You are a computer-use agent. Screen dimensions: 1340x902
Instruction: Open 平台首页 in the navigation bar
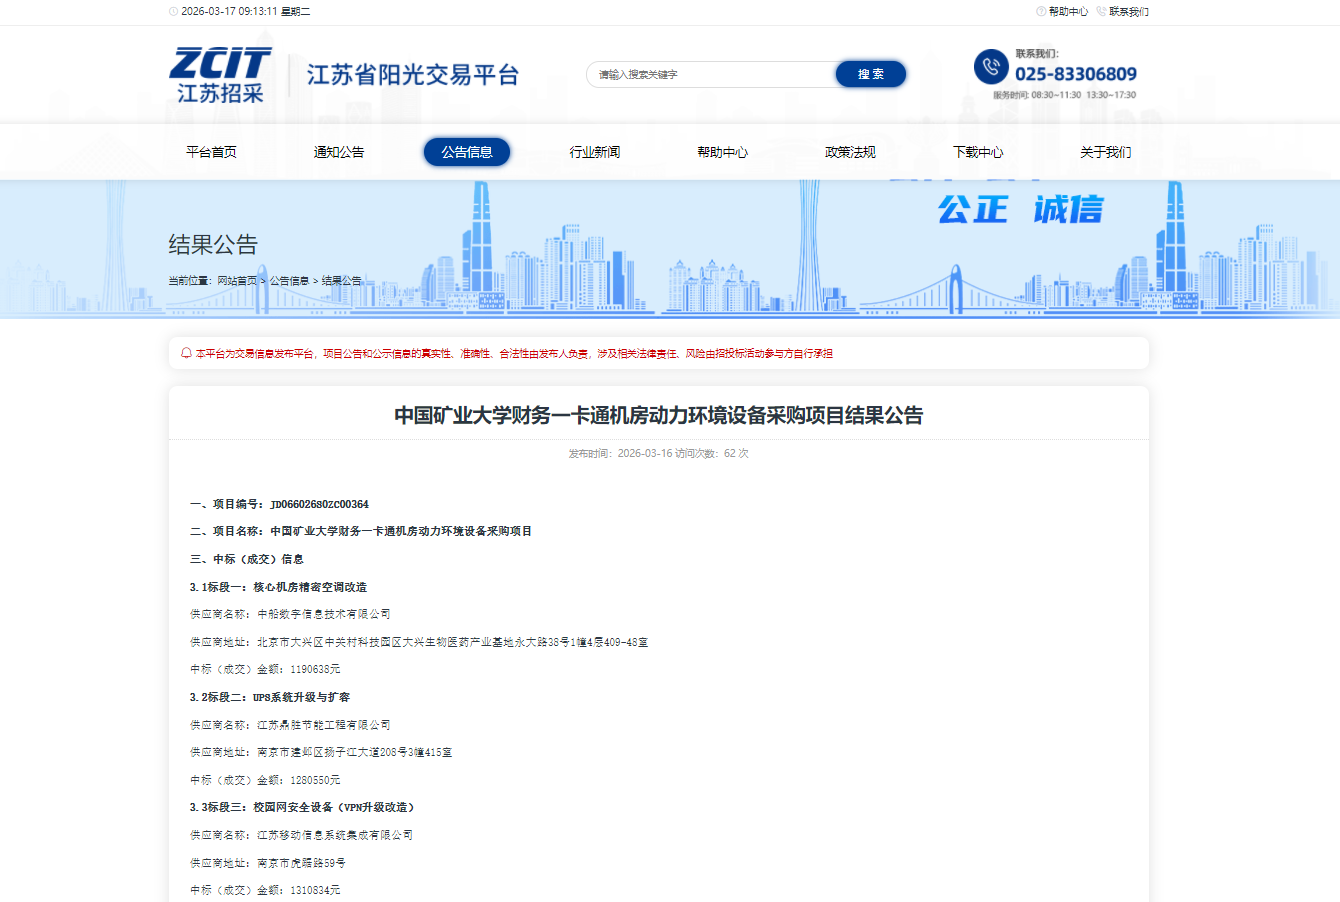(211, 152)
